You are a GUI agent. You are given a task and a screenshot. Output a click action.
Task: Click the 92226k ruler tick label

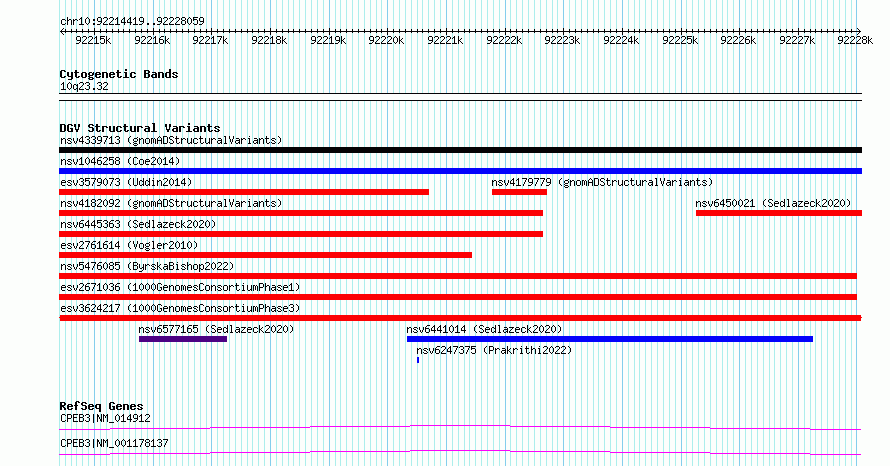pos(738,40)
